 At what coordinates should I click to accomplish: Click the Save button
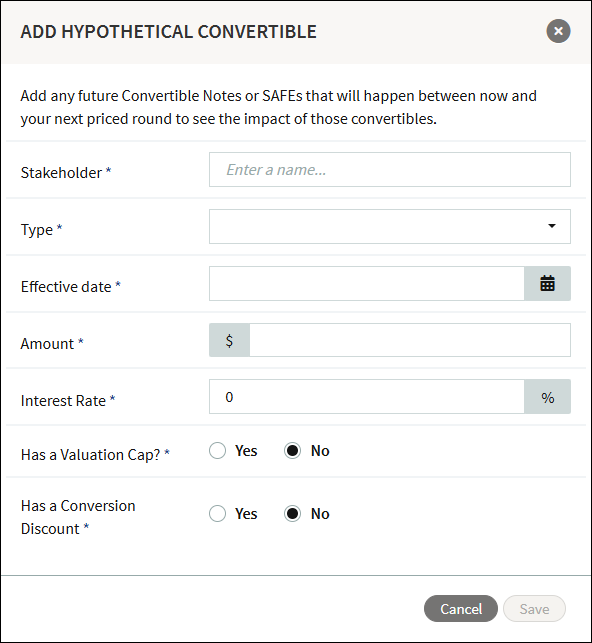(534, 609)
